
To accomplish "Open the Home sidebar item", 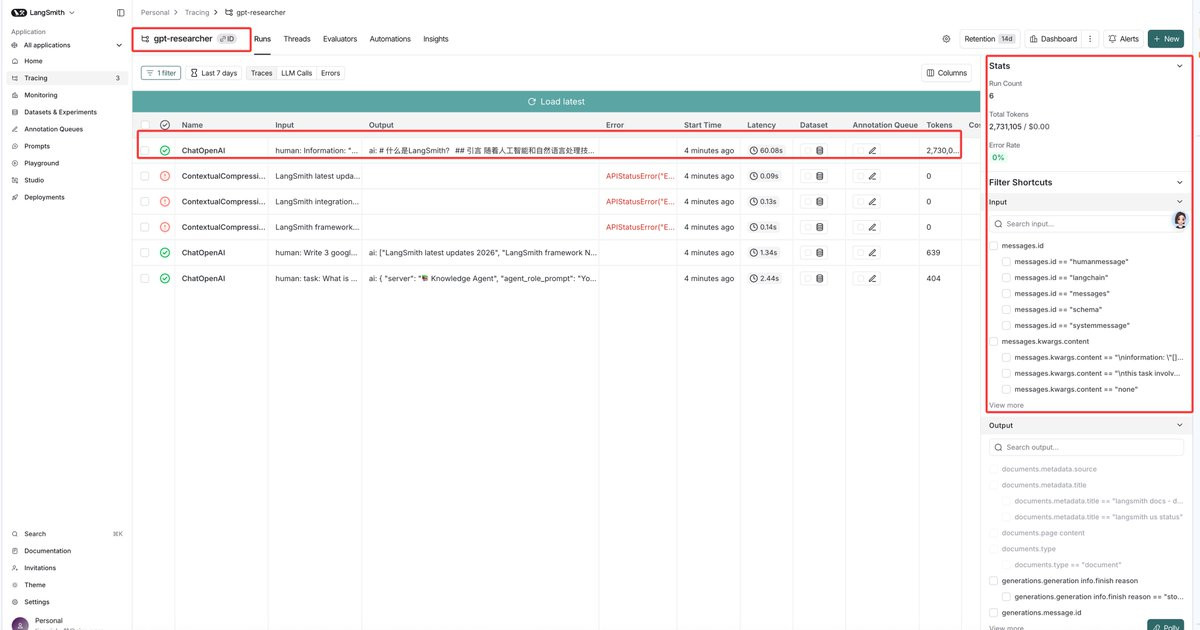I will click(x=33, y=61).
